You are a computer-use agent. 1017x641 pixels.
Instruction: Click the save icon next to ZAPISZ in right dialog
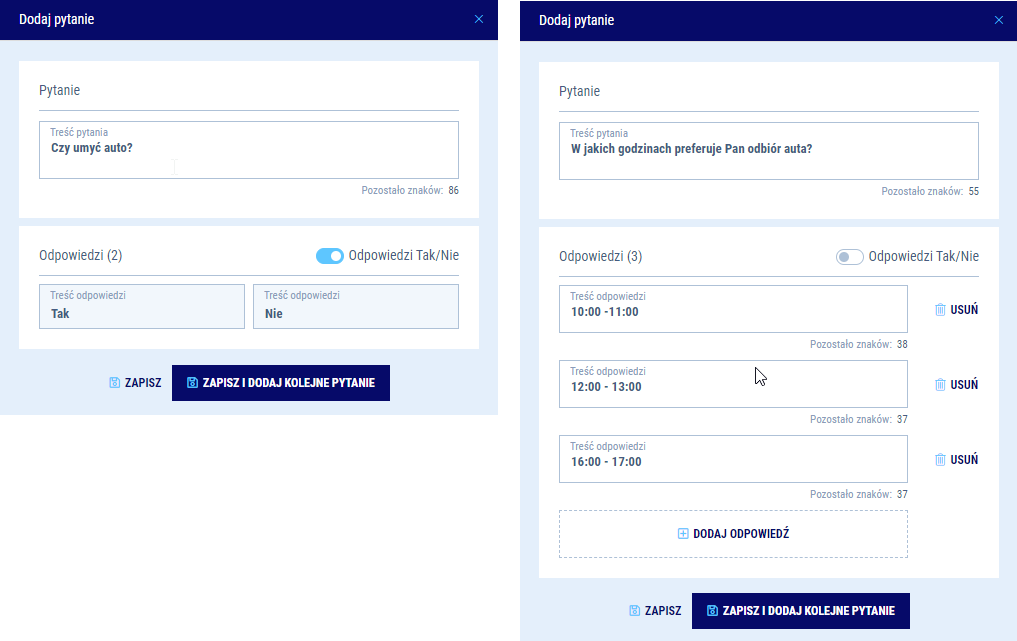[635, 610]
